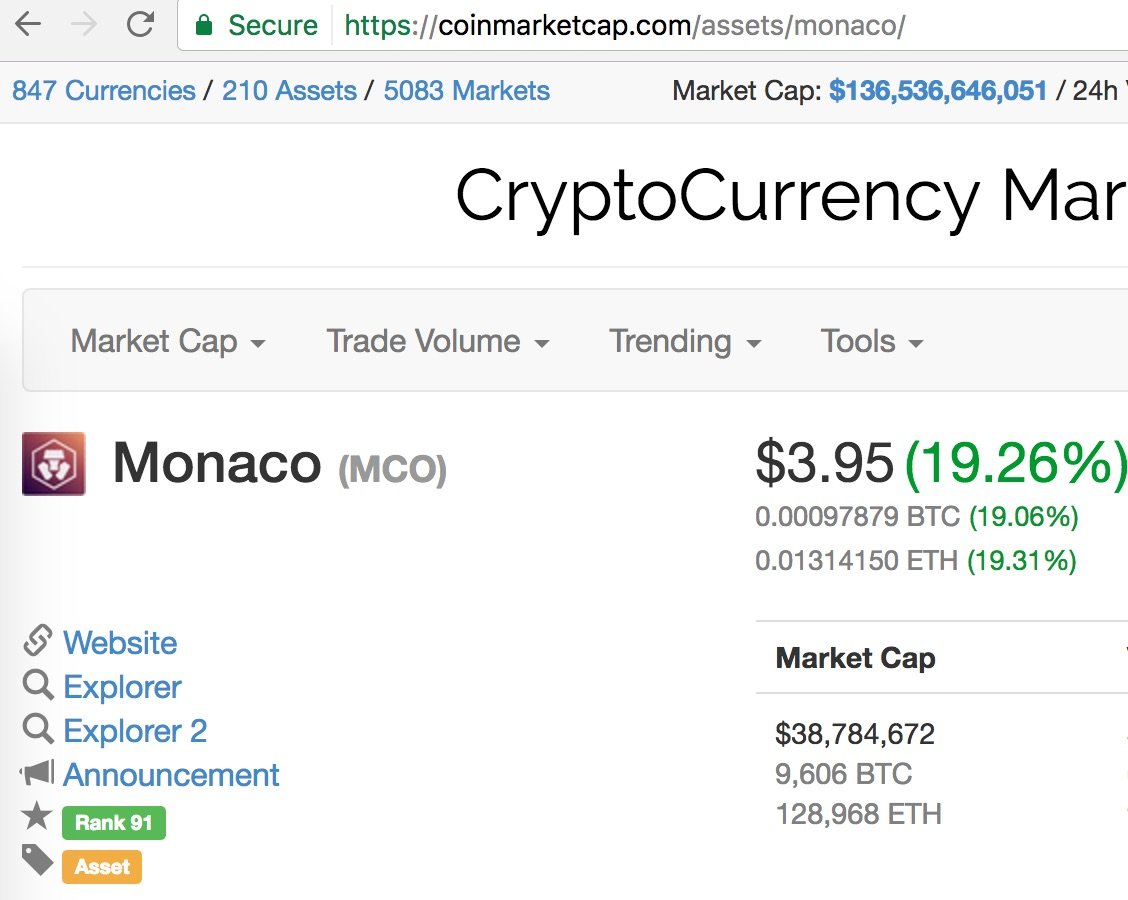Click the star icon next to Rank 91
Screen dimensions: 1128x900
point(37,817)
